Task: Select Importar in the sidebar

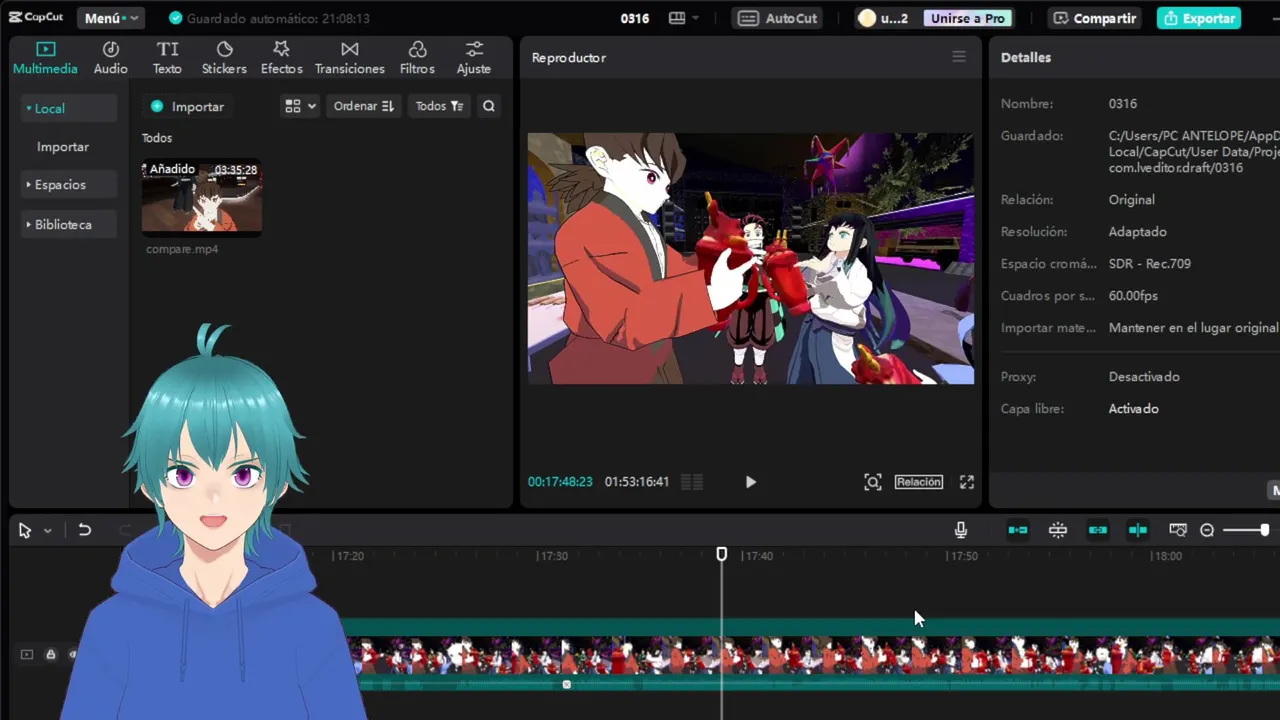Action: click(63, 147)
